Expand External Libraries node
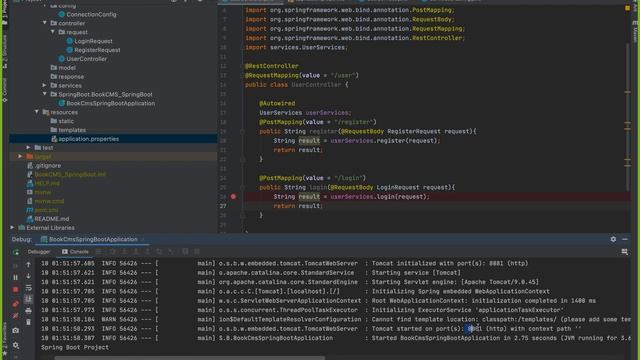The height and width of the screenshot is (360, 640). [12, 227]
